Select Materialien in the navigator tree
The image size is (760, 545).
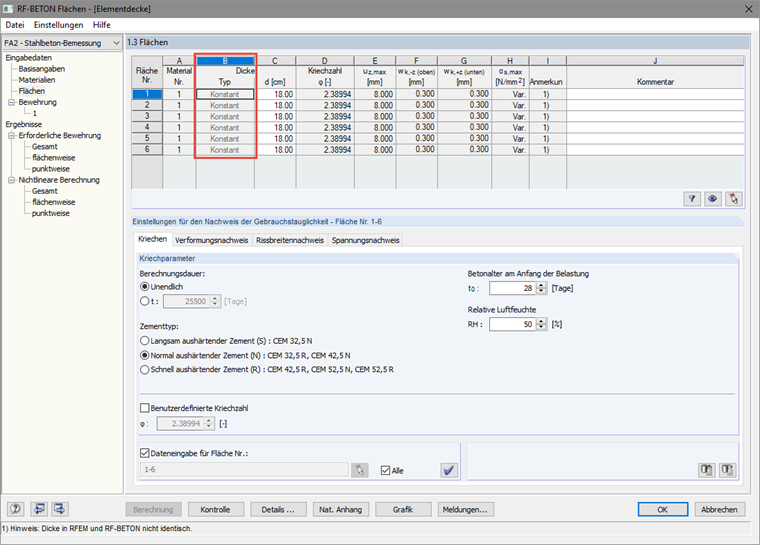(37, 80)
